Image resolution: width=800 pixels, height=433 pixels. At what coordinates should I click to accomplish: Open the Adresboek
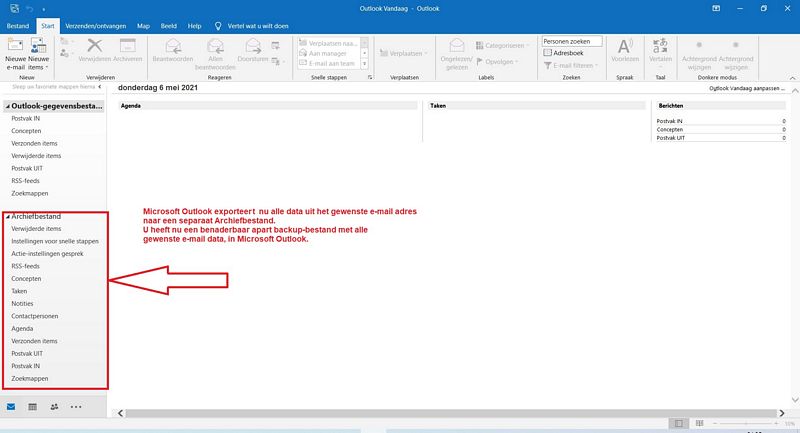coord(563,53)
